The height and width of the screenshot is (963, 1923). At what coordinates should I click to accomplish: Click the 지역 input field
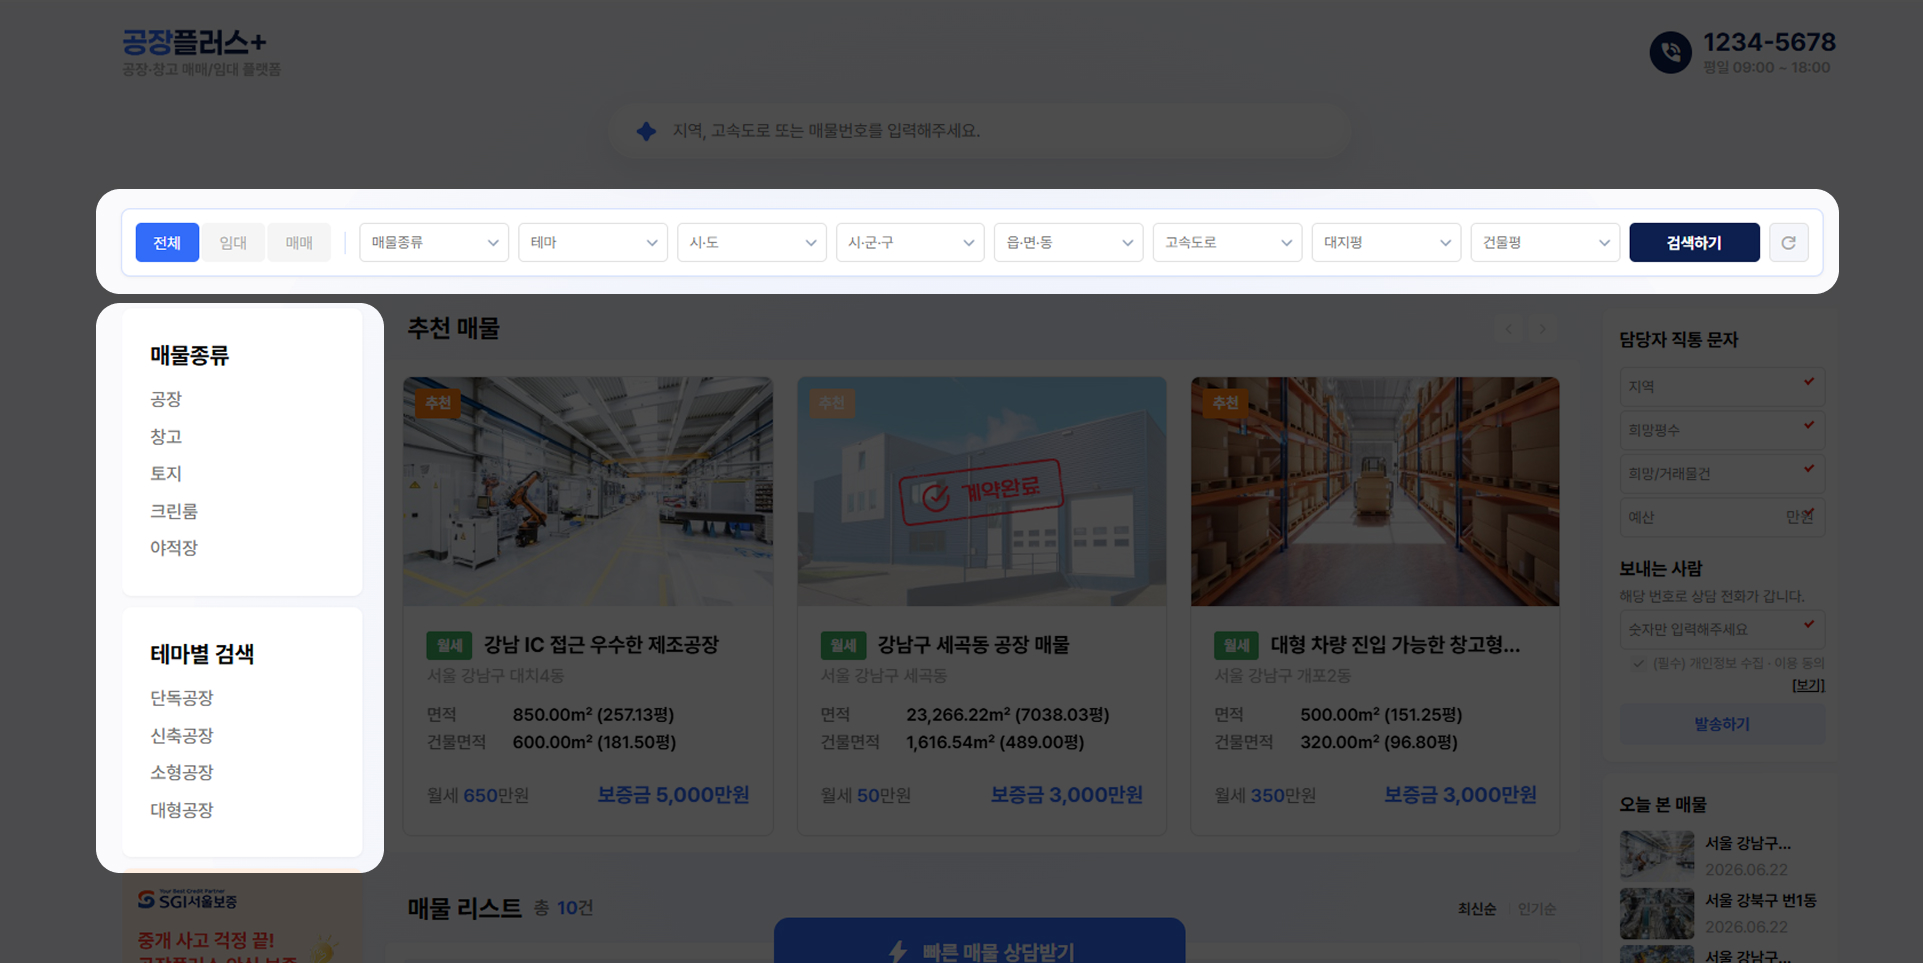click(1722, 386)
